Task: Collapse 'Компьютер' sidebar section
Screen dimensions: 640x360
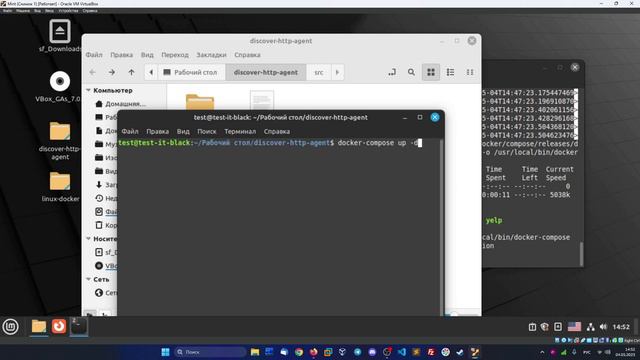Action: 89,90
